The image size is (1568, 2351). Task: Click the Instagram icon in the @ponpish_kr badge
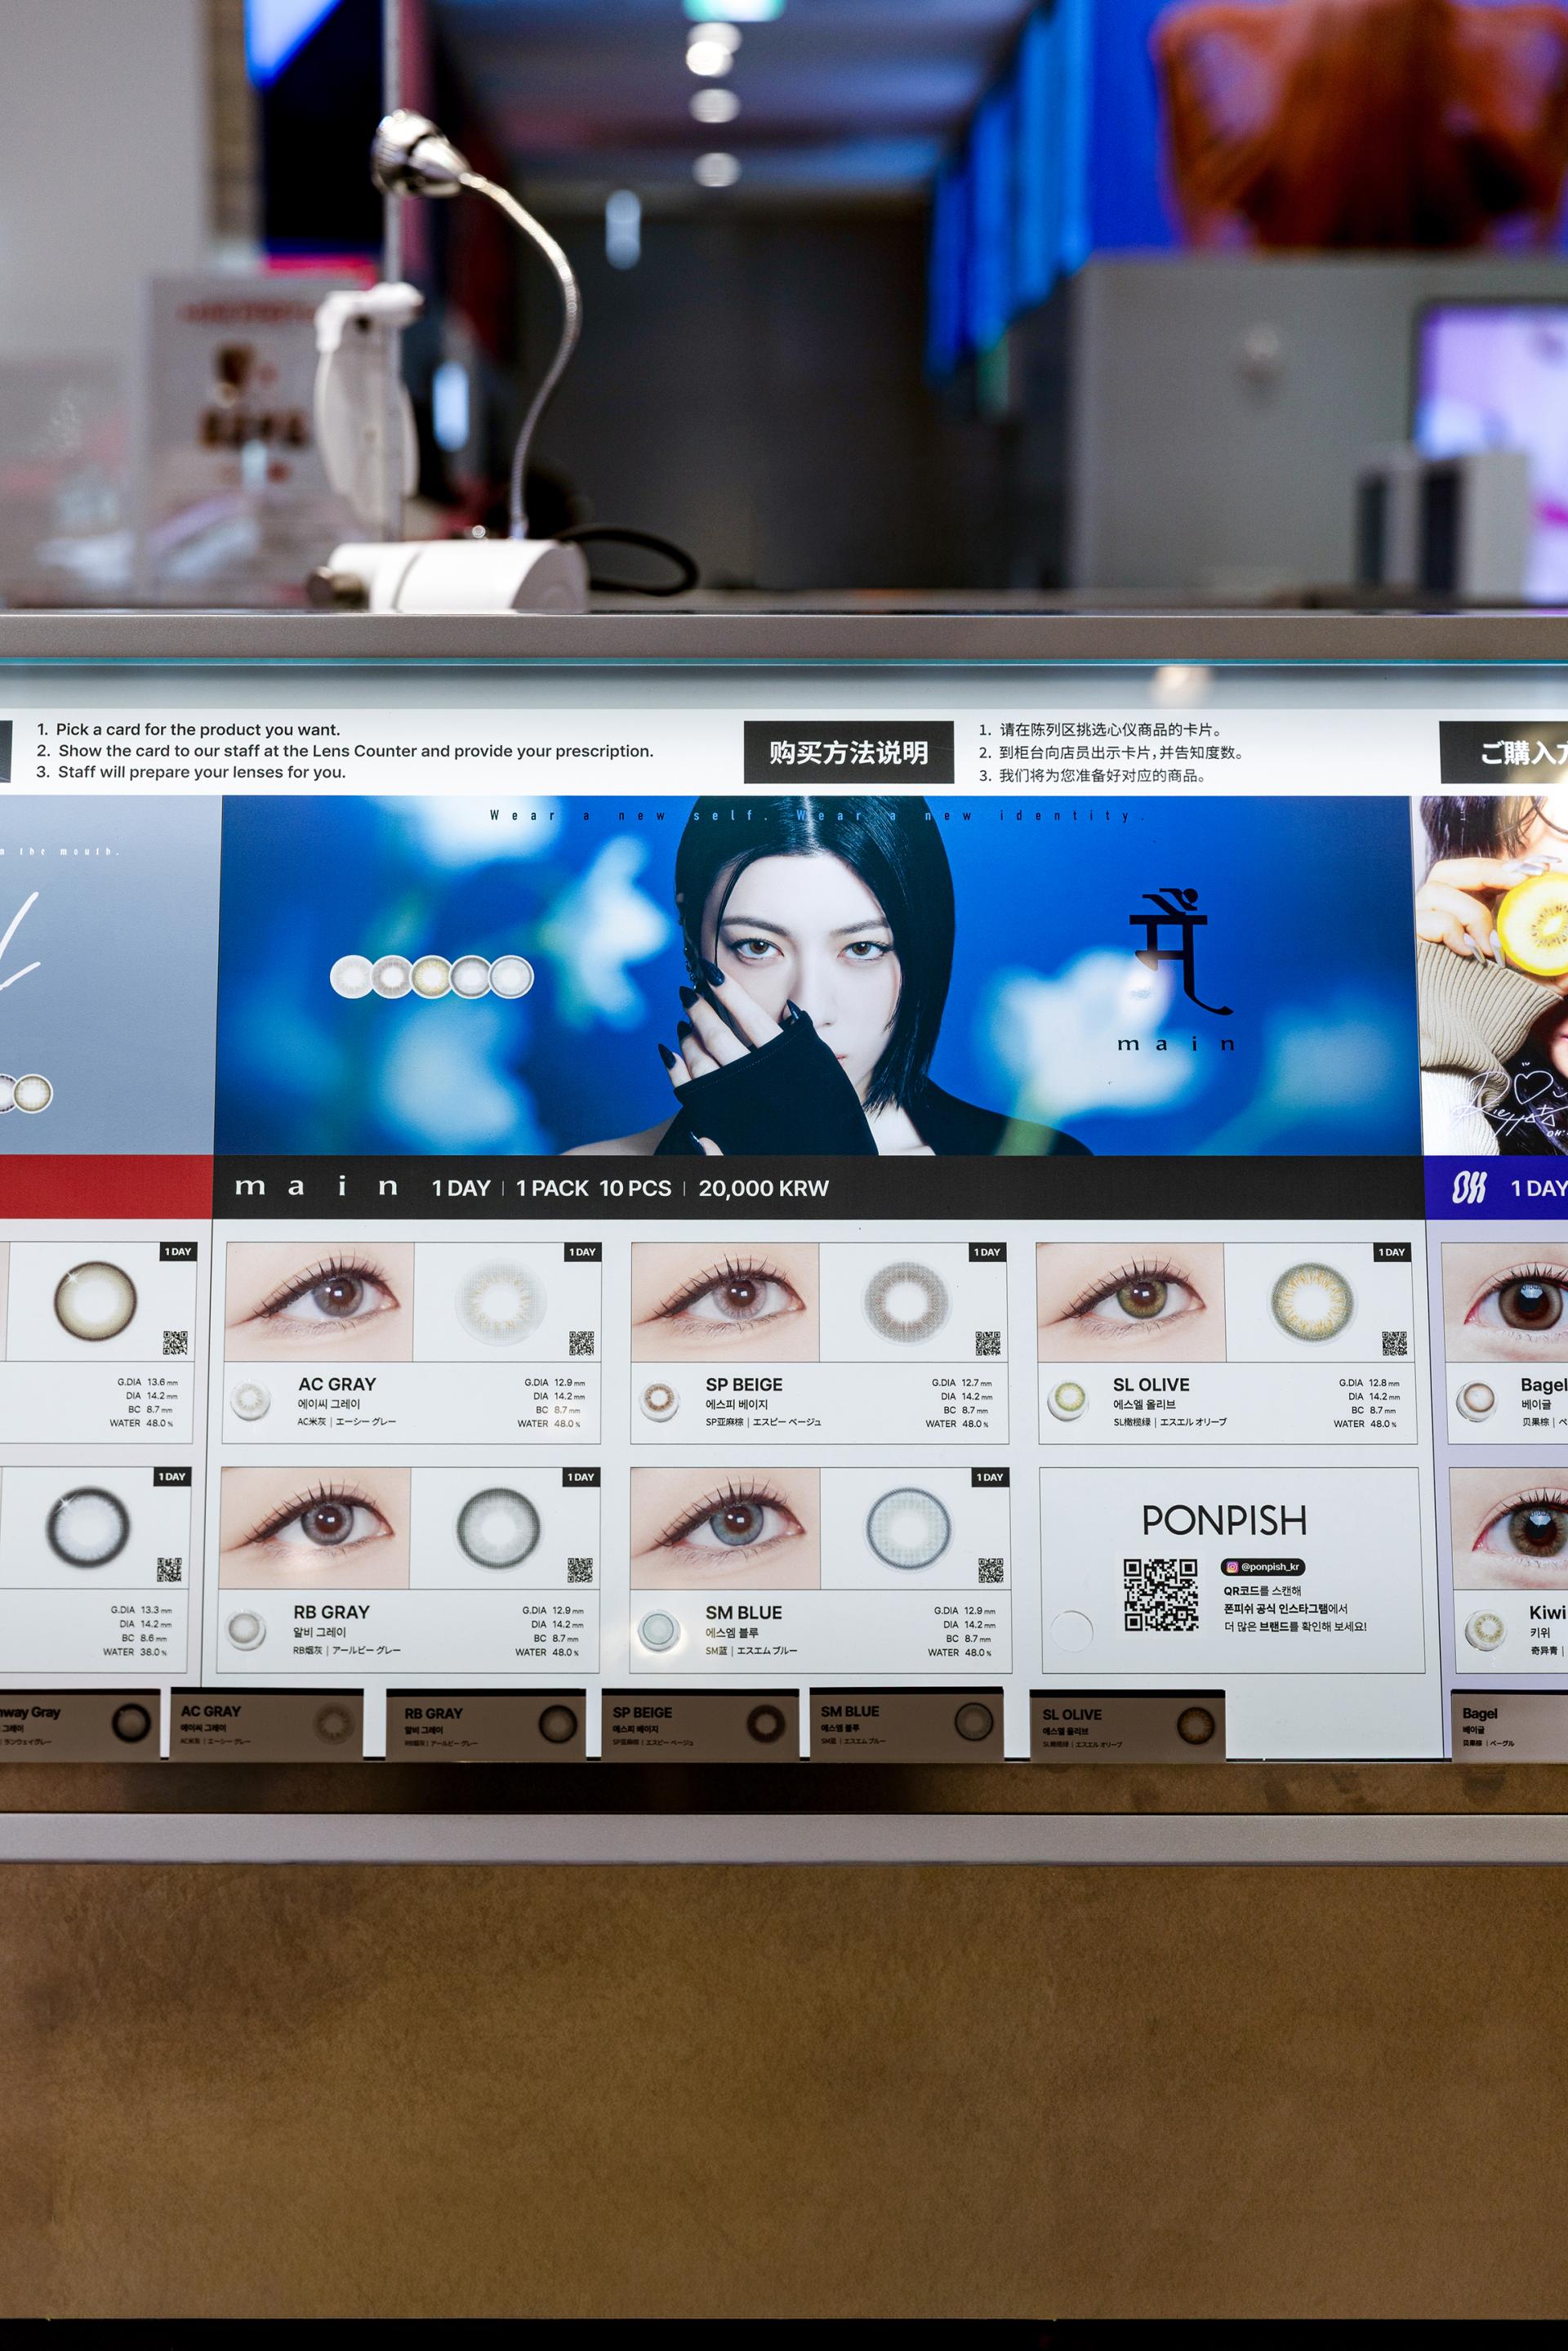[x=1232, y=1567]
